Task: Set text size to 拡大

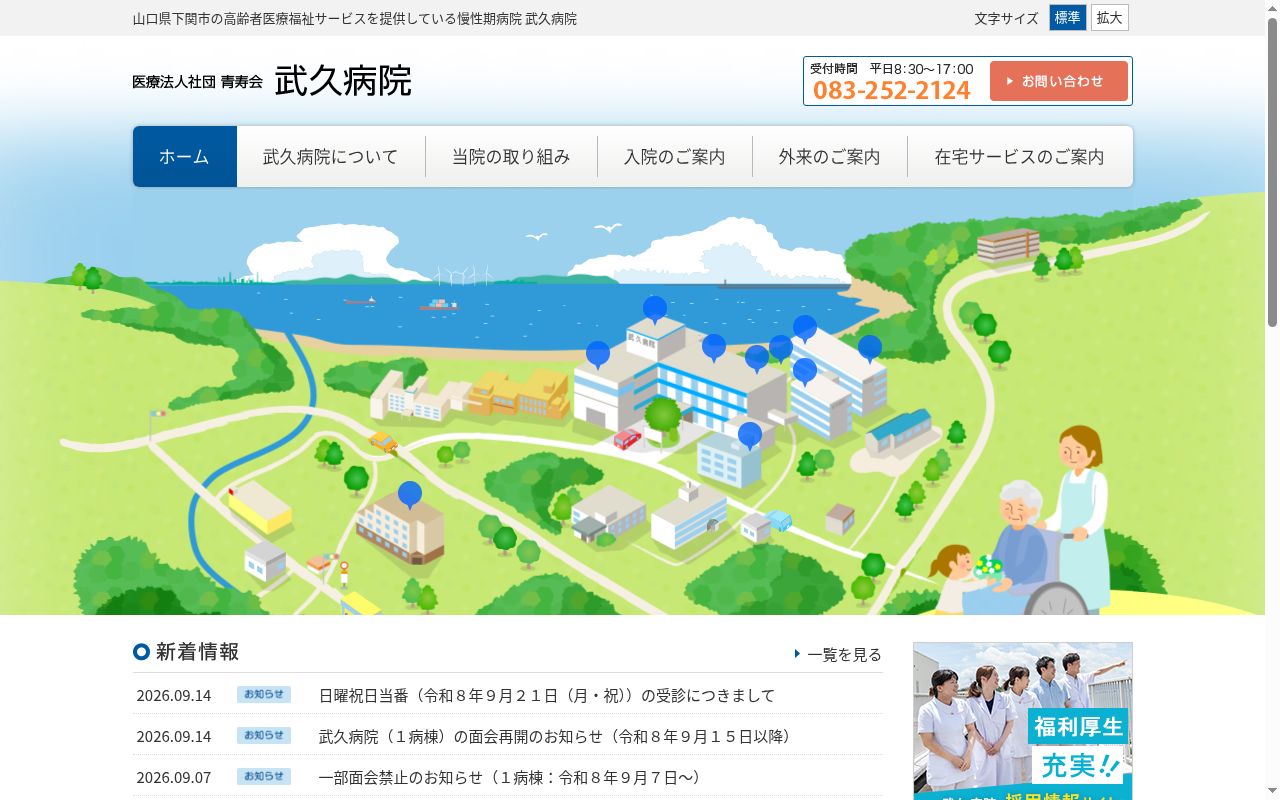Action: pos(1110,18)
